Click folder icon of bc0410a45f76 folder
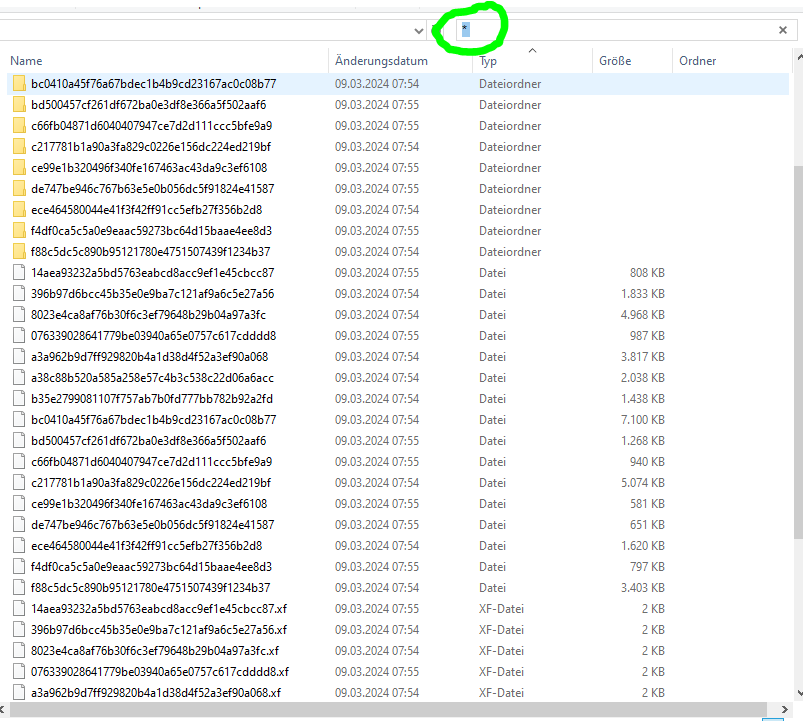The image size is (803, 721). pos(19,84)
